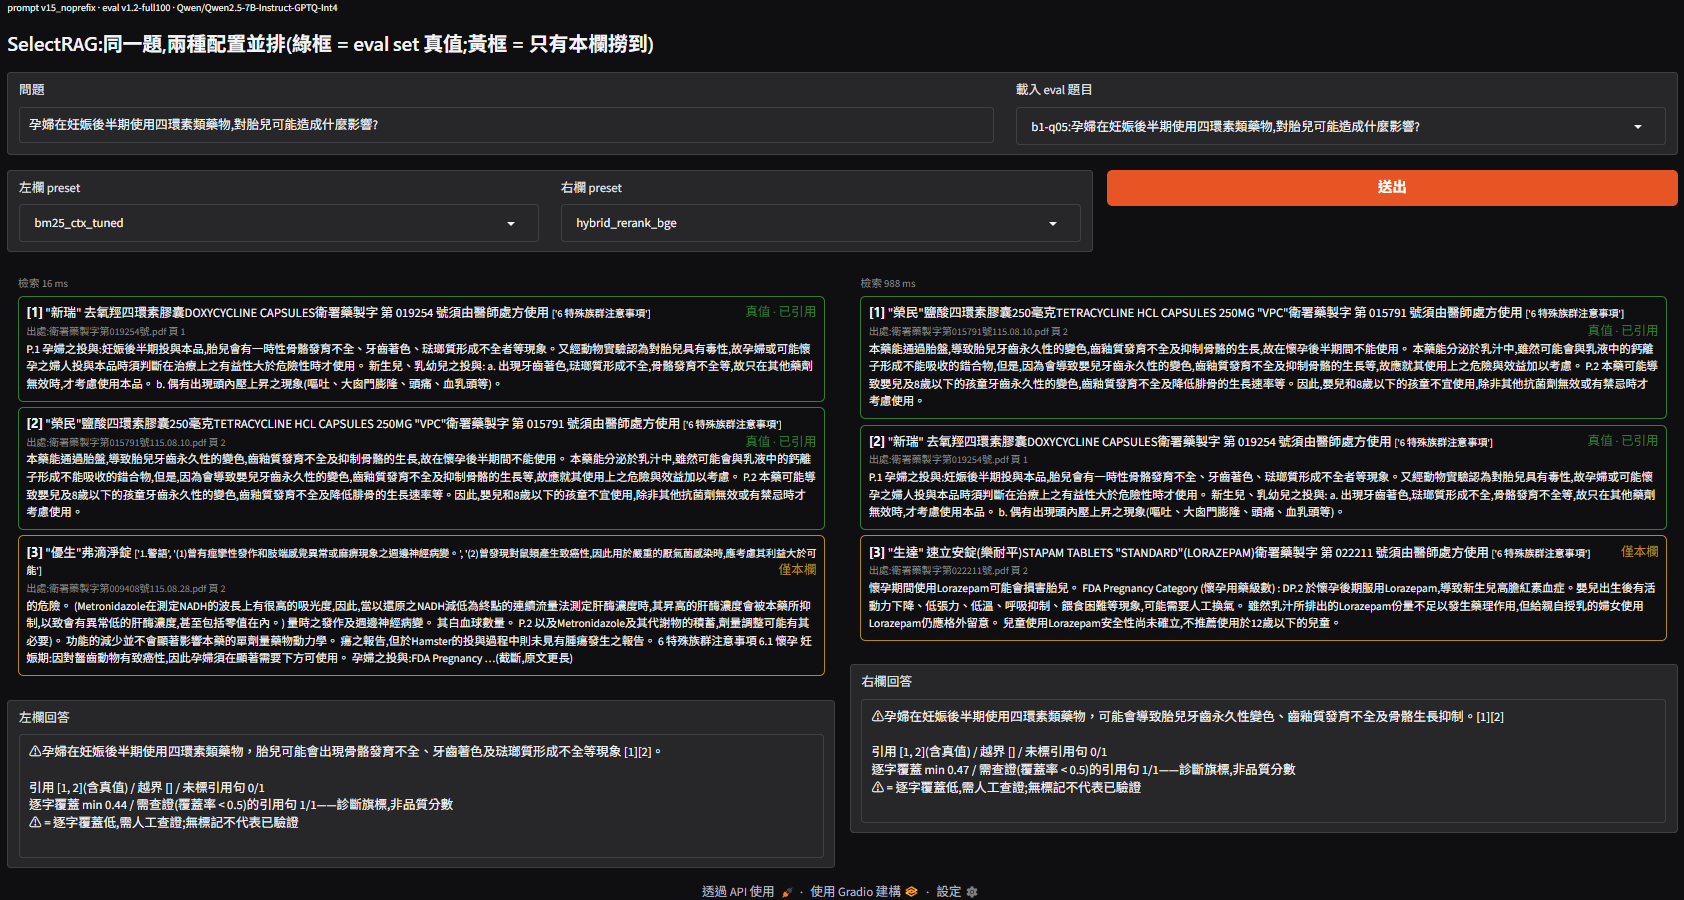Screen dimensions: 1684x900
Task: Click source line 衛署藥製字第022211號.pdf in right column
Action: coord(948,571)
